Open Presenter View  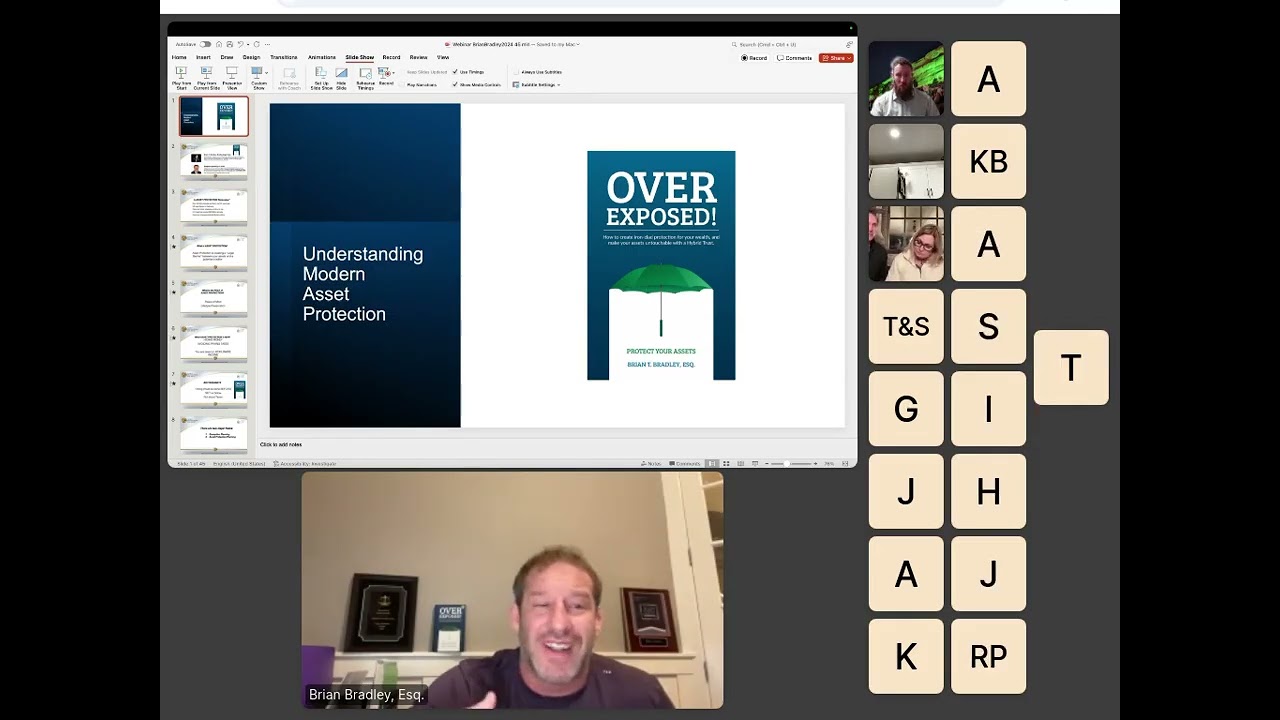[232, 72]
